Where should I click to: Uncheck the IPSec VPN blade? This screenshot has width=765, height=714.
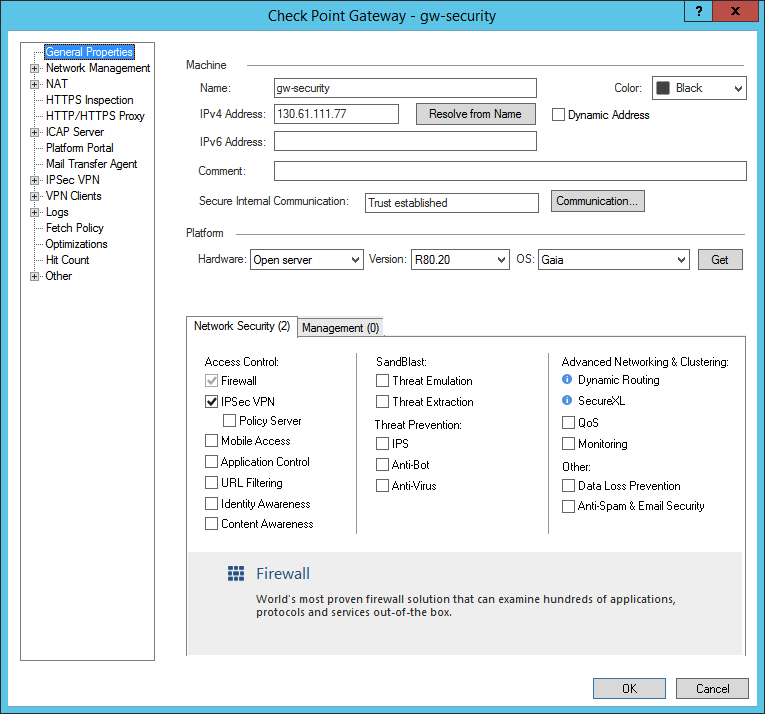[x=212, y=402]
